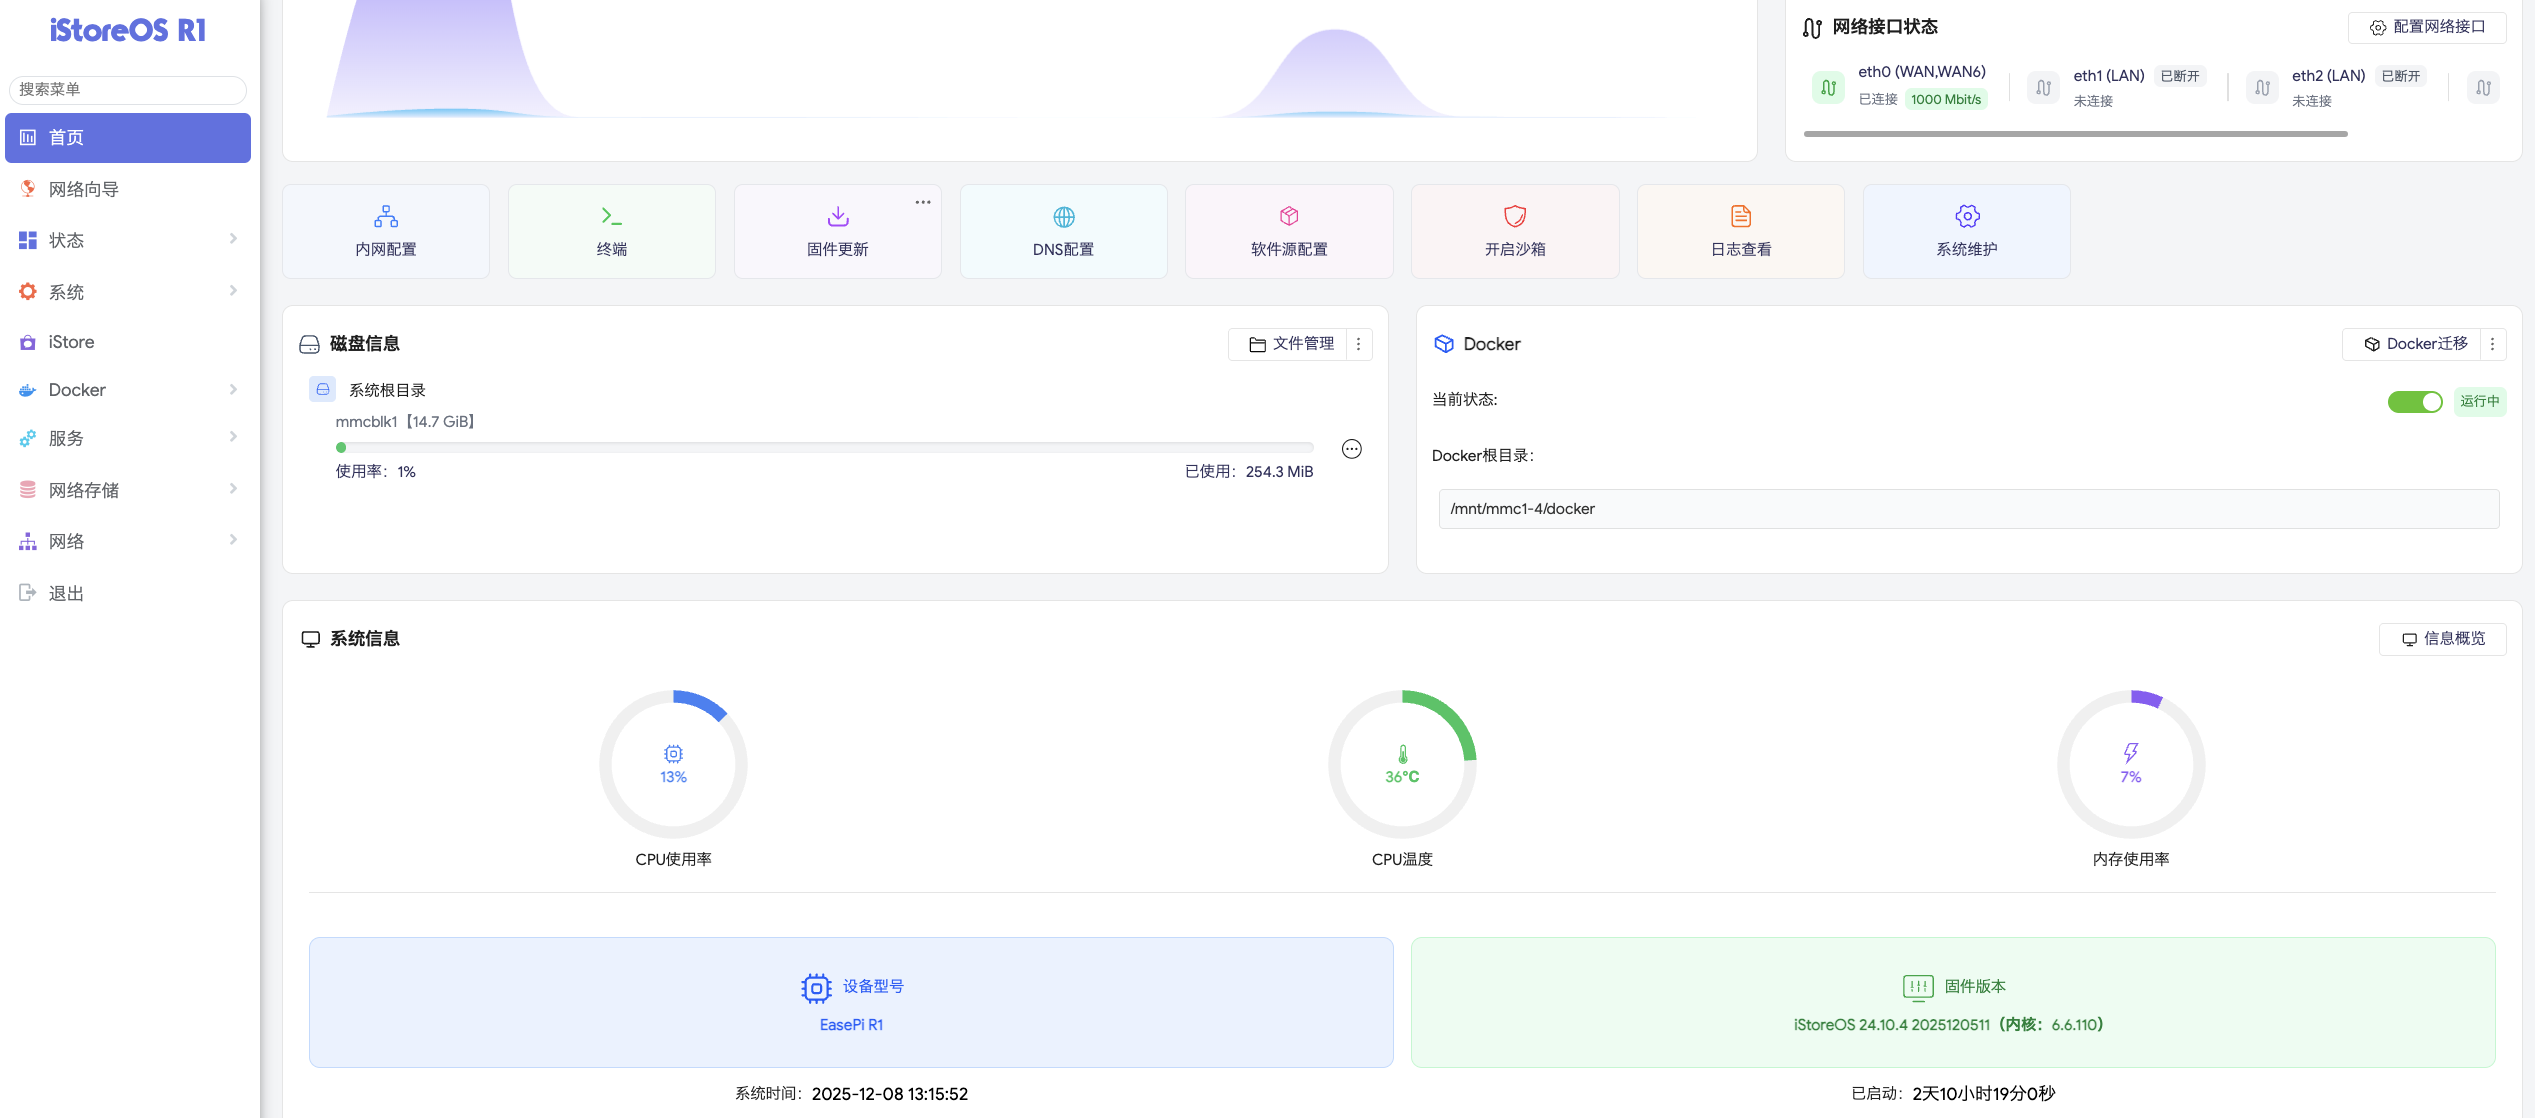Open the DNS配置 globe icon
This screenshot has width=2535, height=1118.
pyautogui.click(x=1063, y=217)
